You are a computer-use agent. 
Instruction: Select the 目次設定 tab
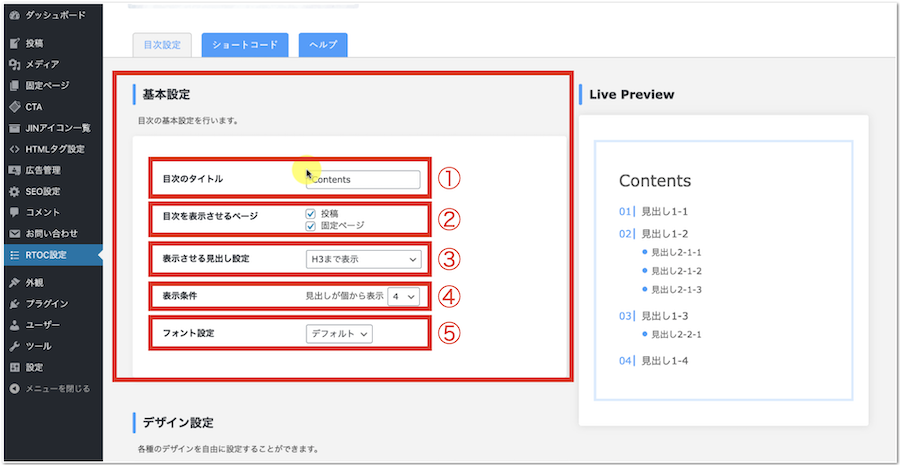162,45
